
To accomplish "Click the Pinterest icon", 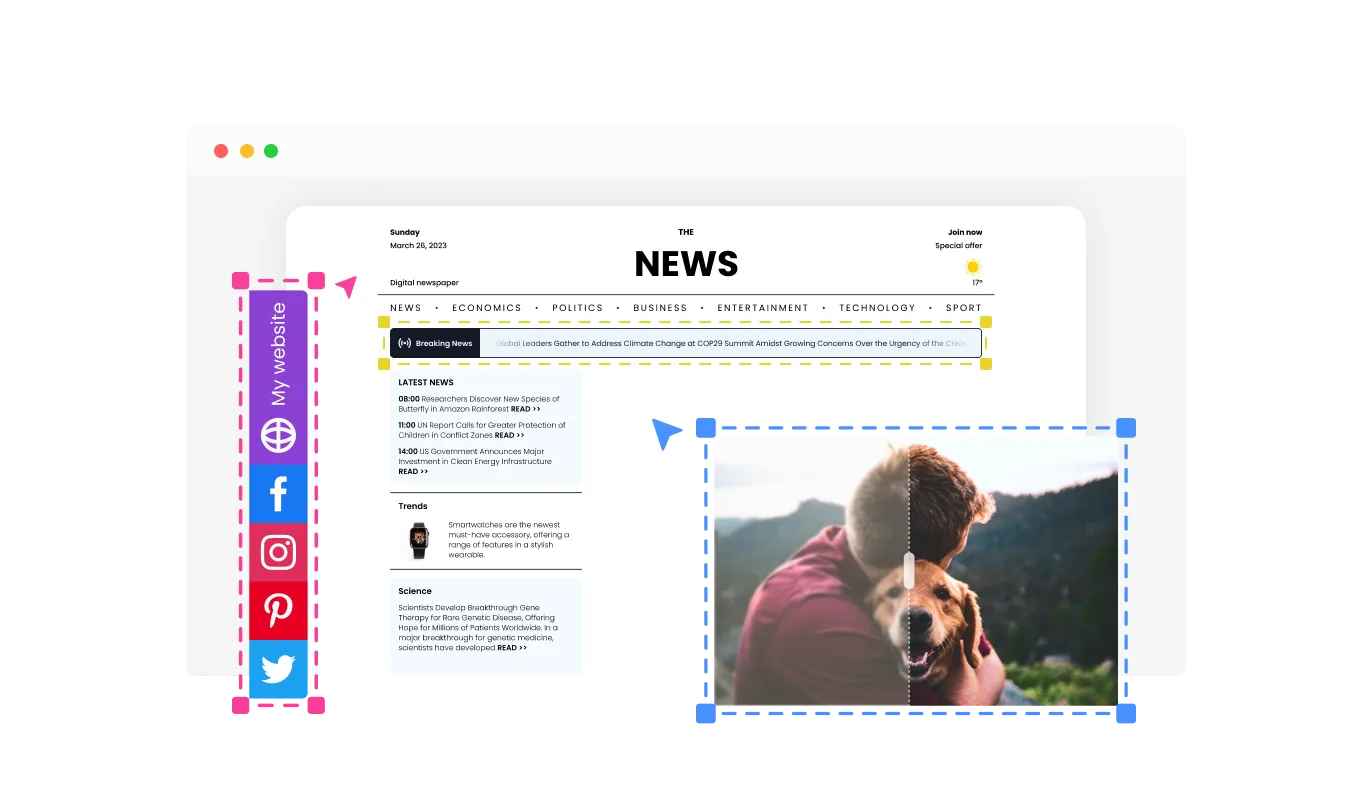I will (x=278, y=610).
